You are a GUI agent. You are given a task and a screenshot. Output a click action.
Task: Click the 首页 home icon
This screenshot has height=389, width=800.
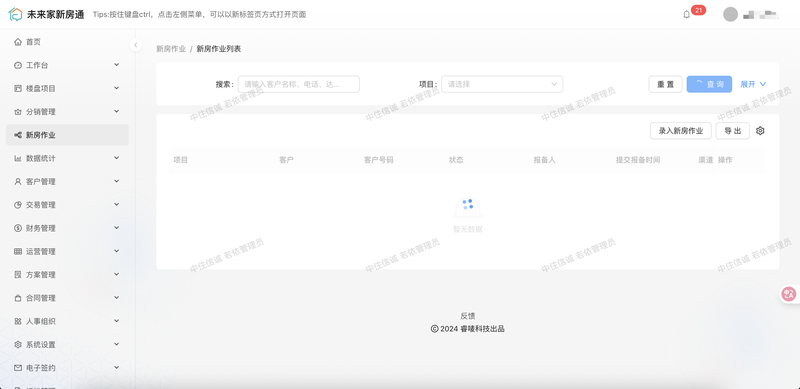(18, 42)
